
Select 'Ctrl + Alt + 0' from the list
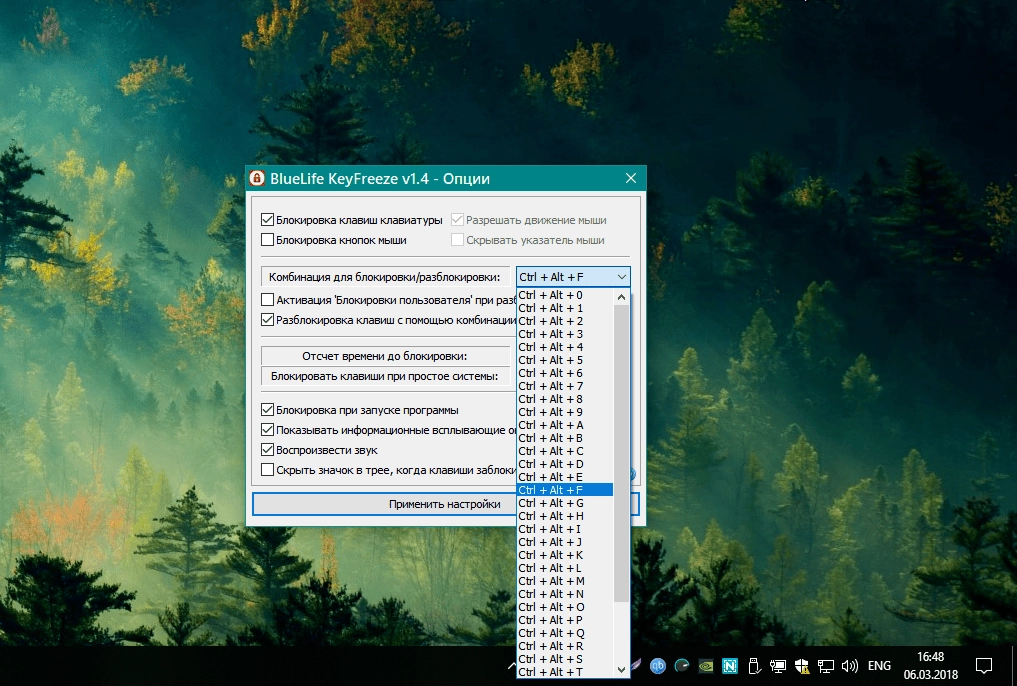pos(565,295)
